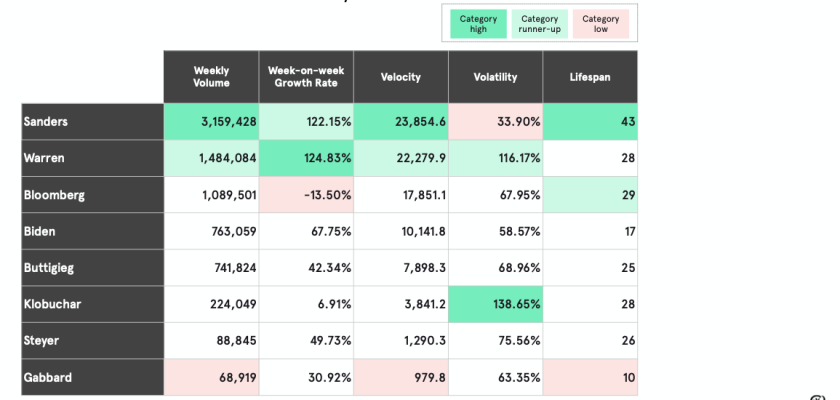Click Steyer's weekly volume cell 88,845
The image size is (840, 400).
click(x=211, y=341)
